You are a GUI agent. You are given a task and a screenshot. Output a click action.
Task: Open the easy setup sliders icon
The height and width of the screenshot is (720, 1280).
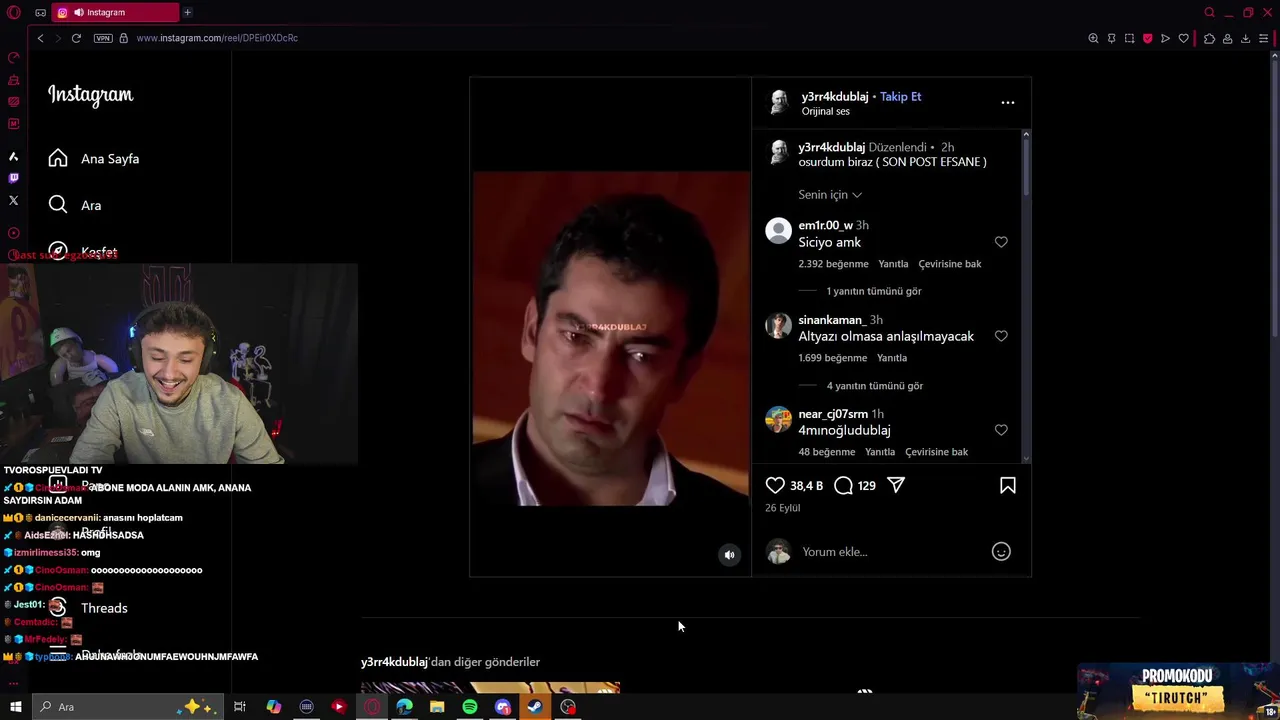point(1264,38)
